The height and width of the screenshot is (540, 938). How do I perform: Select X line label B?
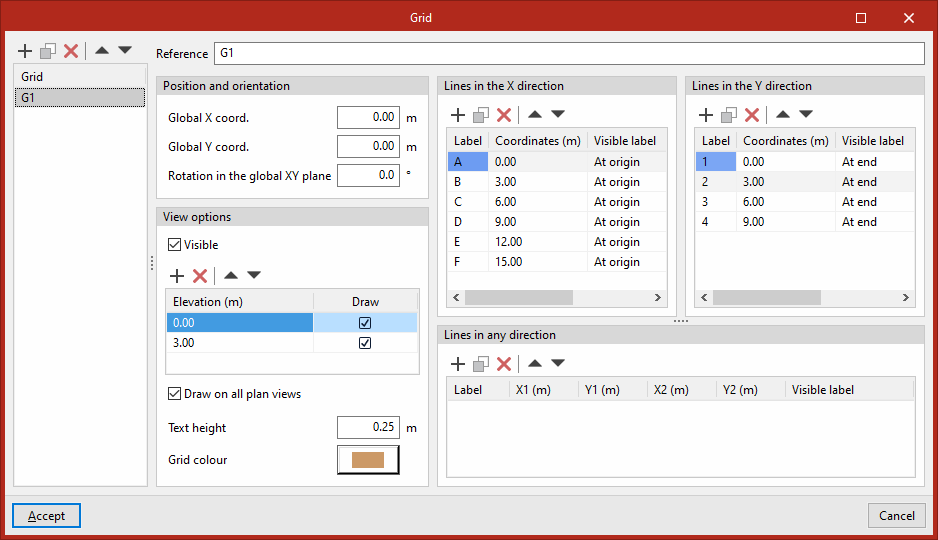pyautogui.click(x=468, y=182)
